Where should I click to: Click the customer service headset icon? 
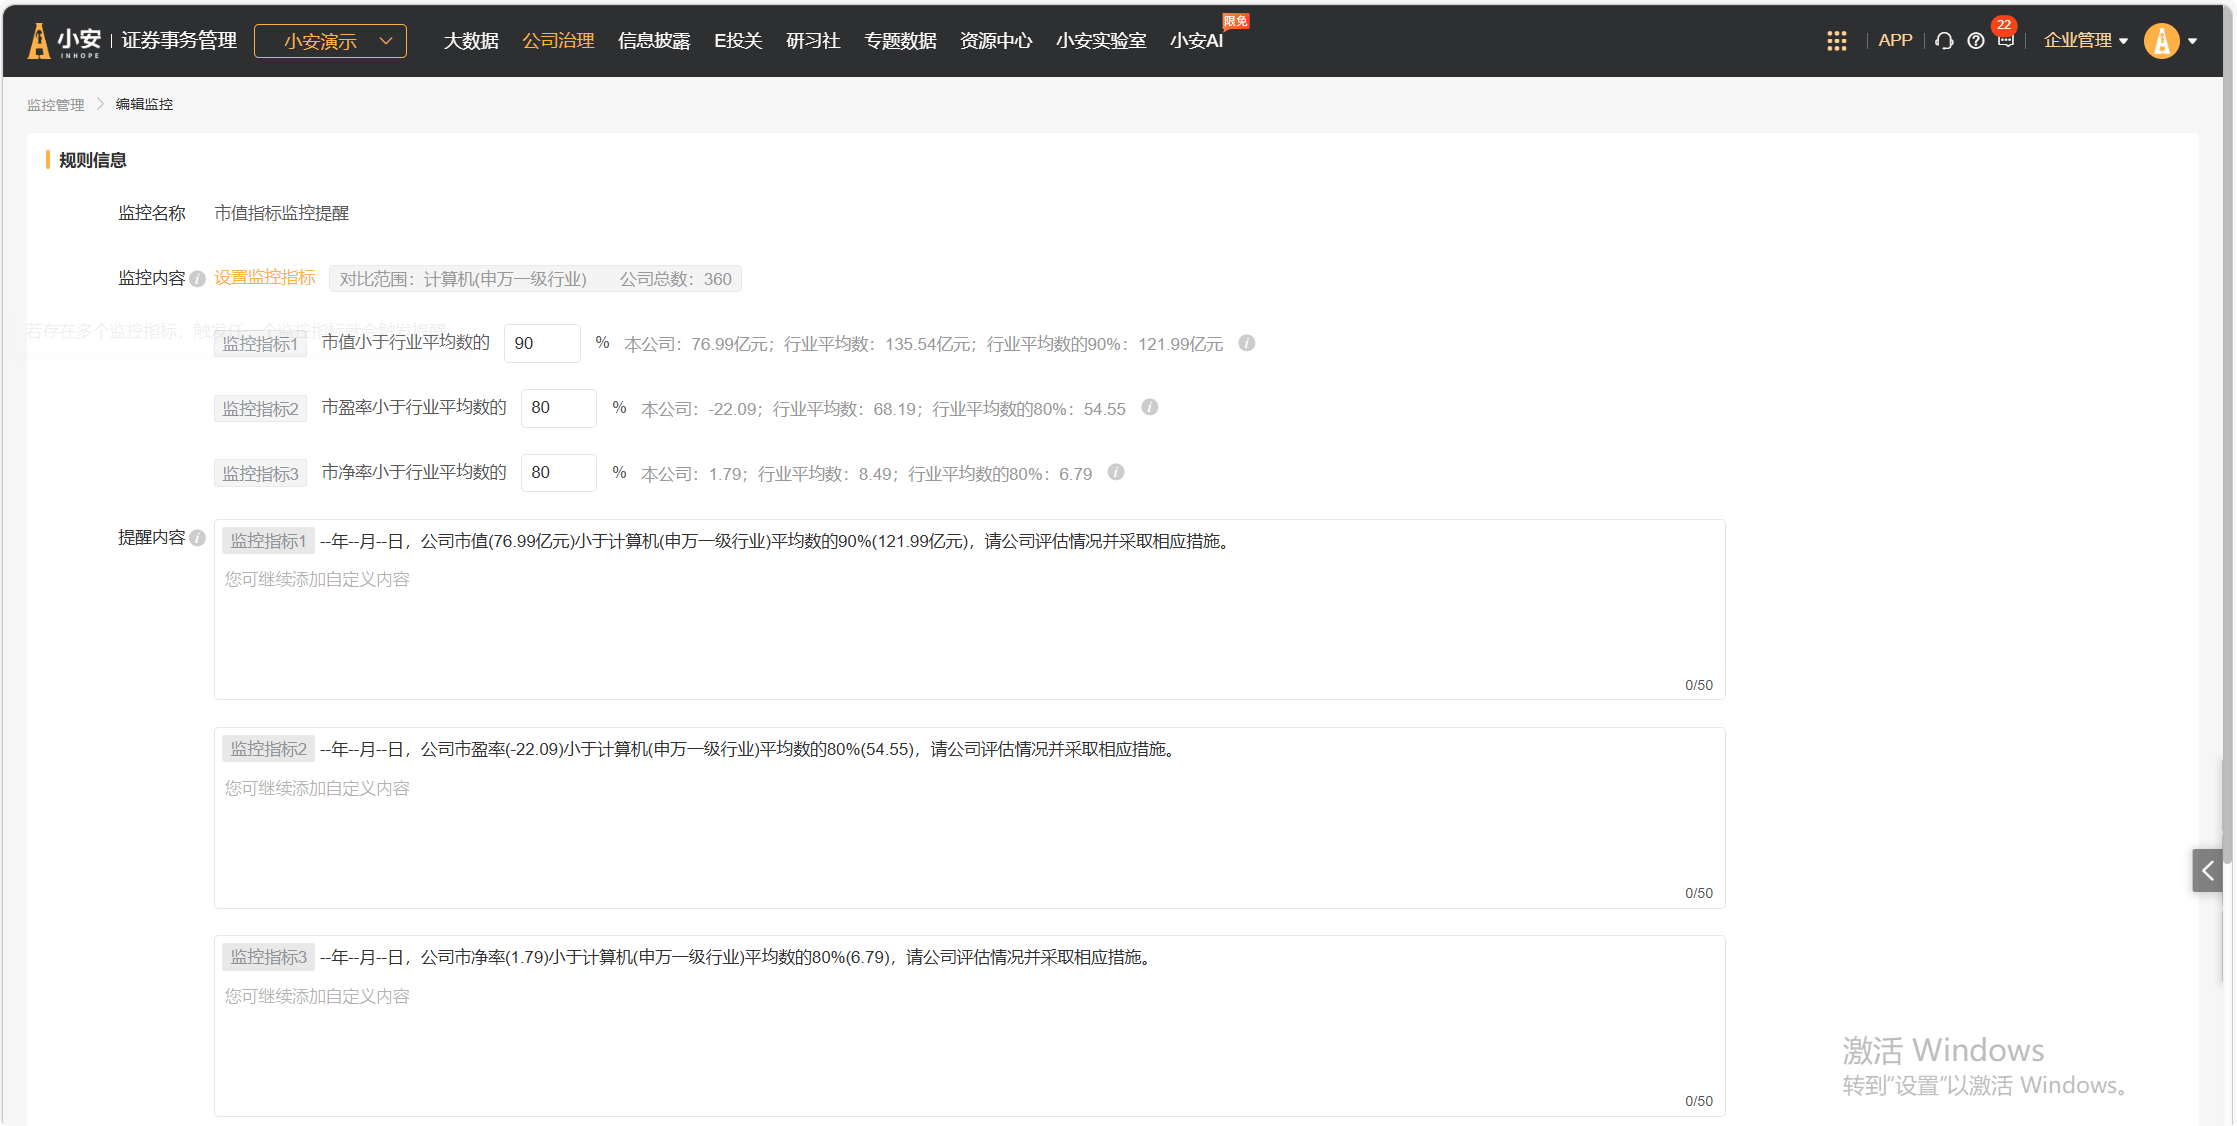1944,41
